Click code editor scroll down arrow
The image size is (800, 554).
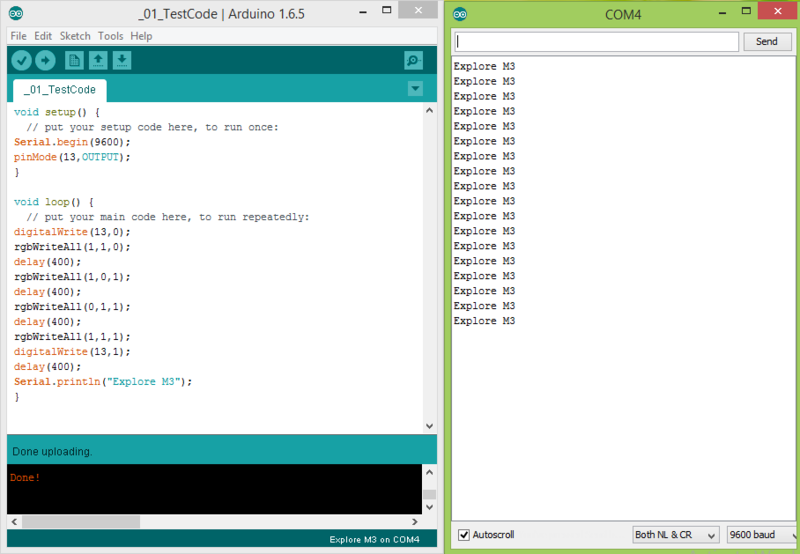point(430,426)
